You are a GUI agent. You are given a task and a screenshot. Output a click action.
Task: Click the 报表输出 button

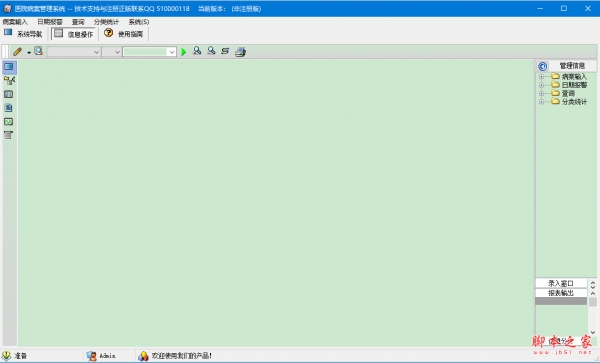point(561,293)
